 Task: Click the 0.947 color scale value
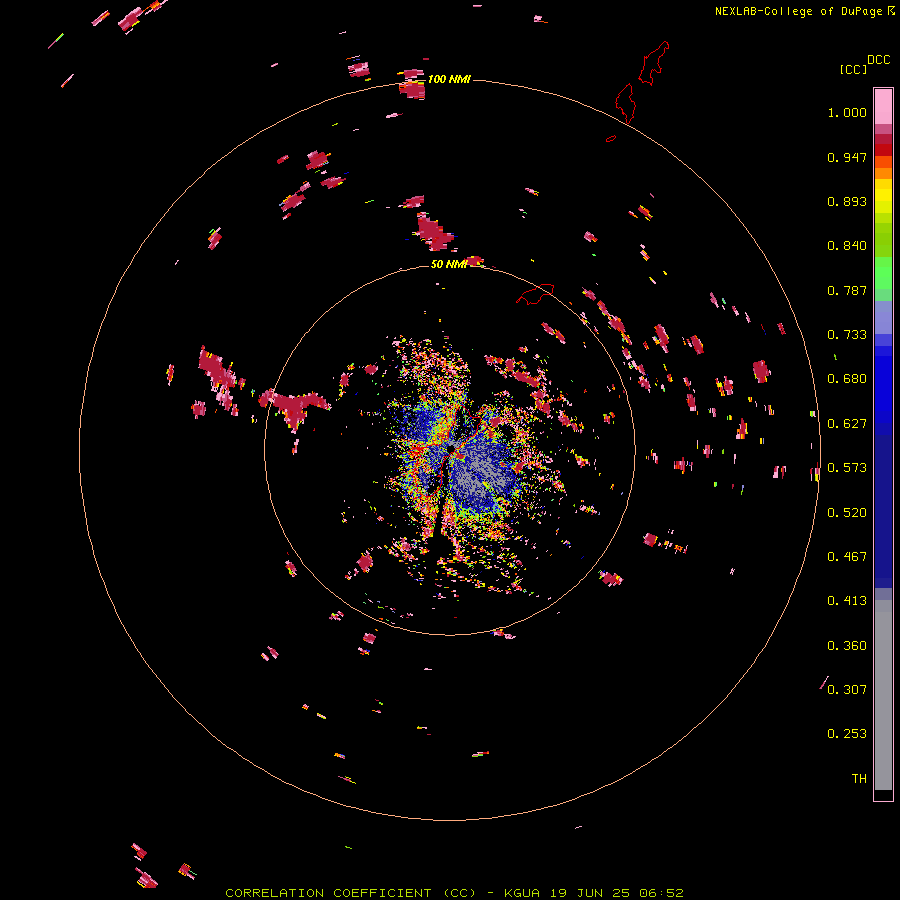tap(847, 157)
